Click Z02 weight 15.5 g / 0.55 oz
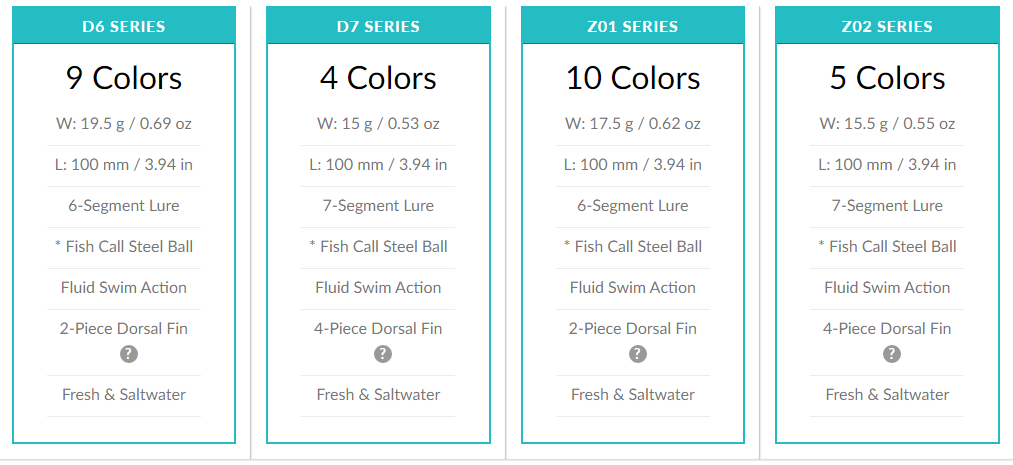 [x=887, y=124]
